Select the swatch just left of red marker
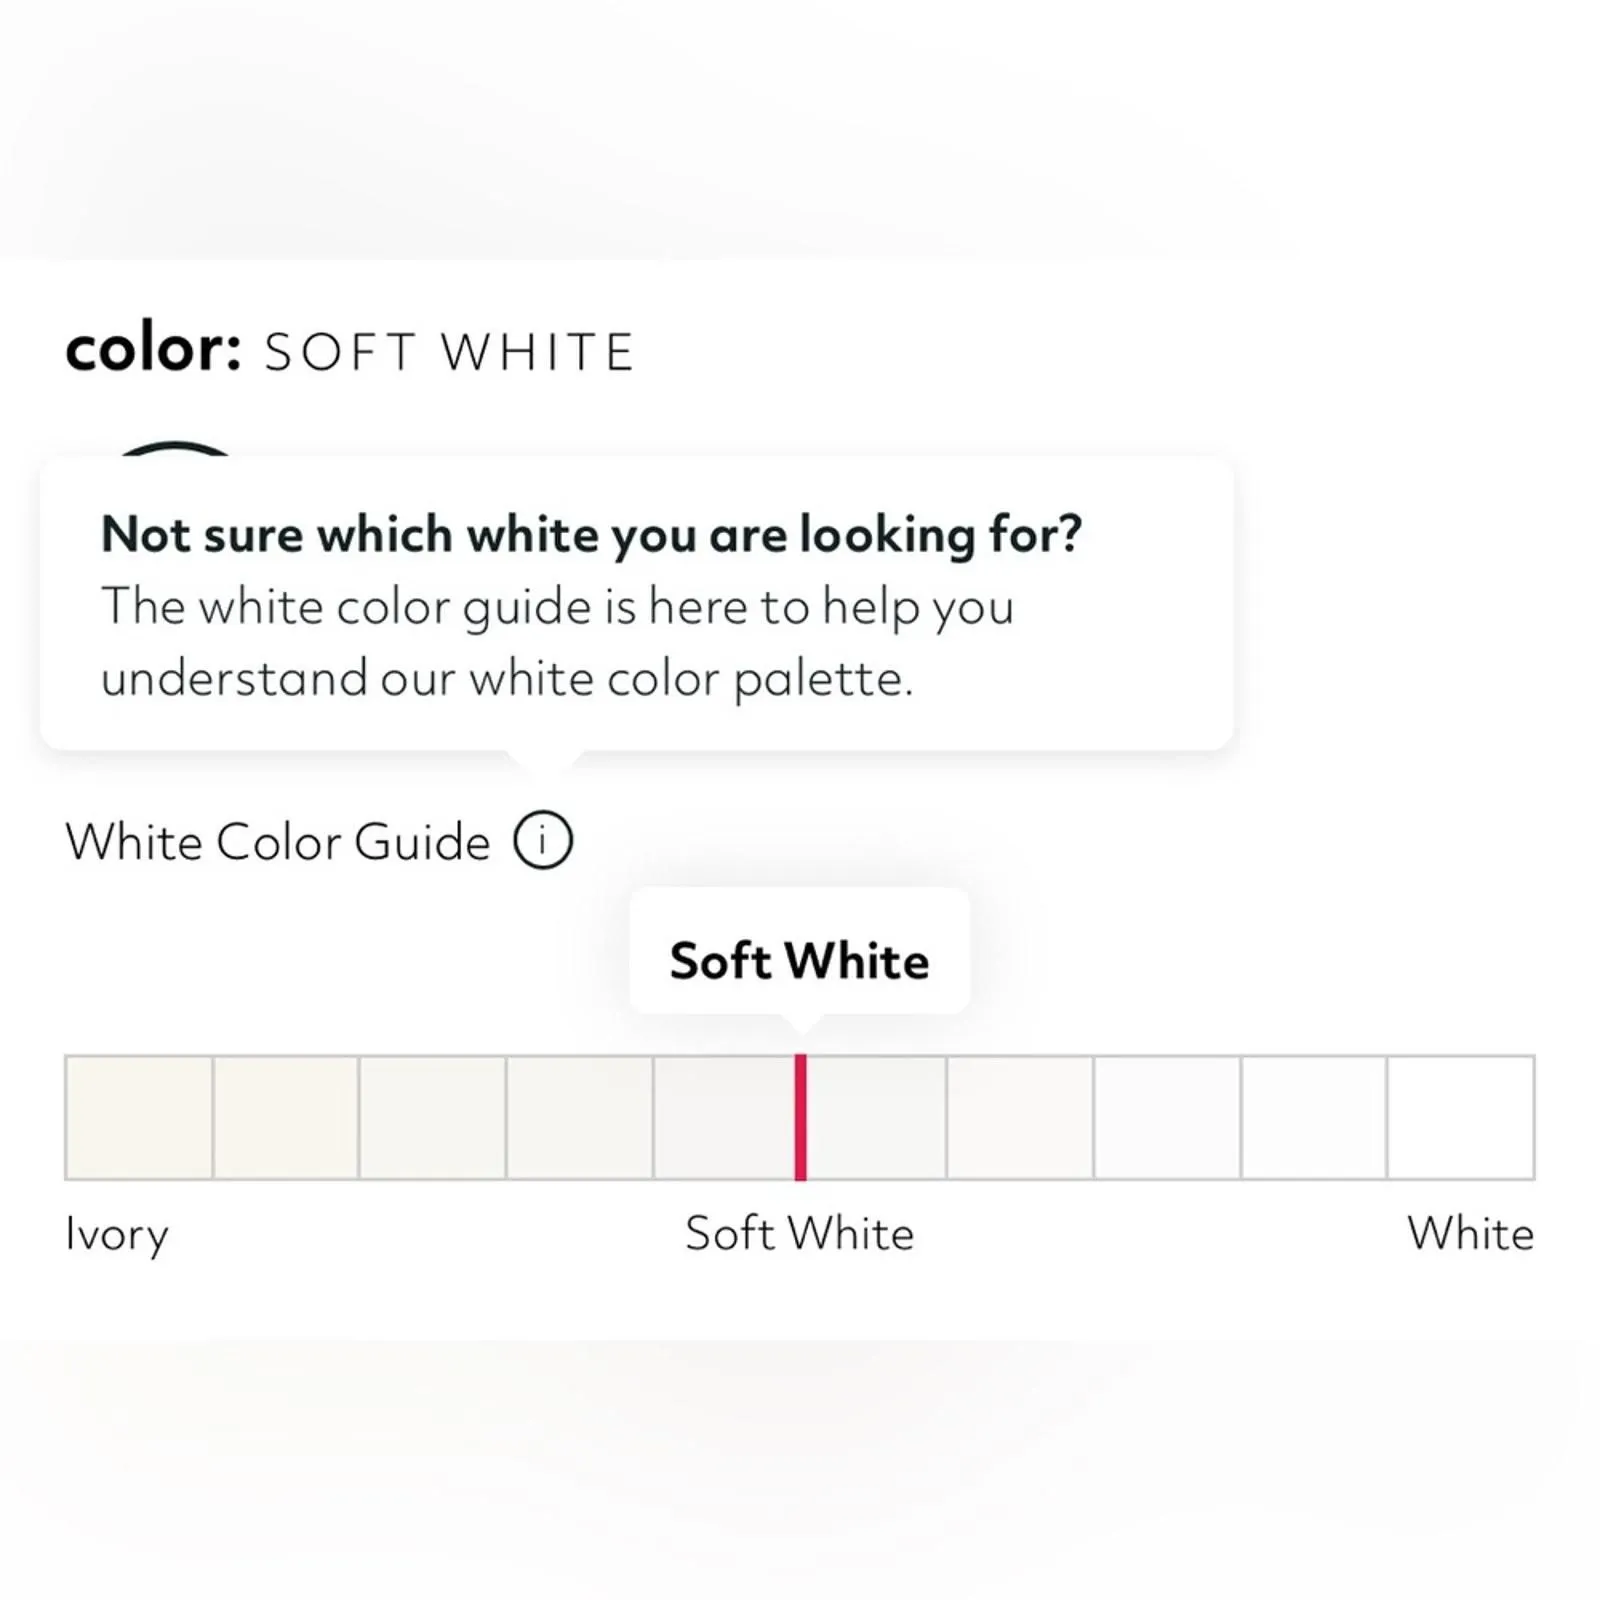 click(725, 1117)
